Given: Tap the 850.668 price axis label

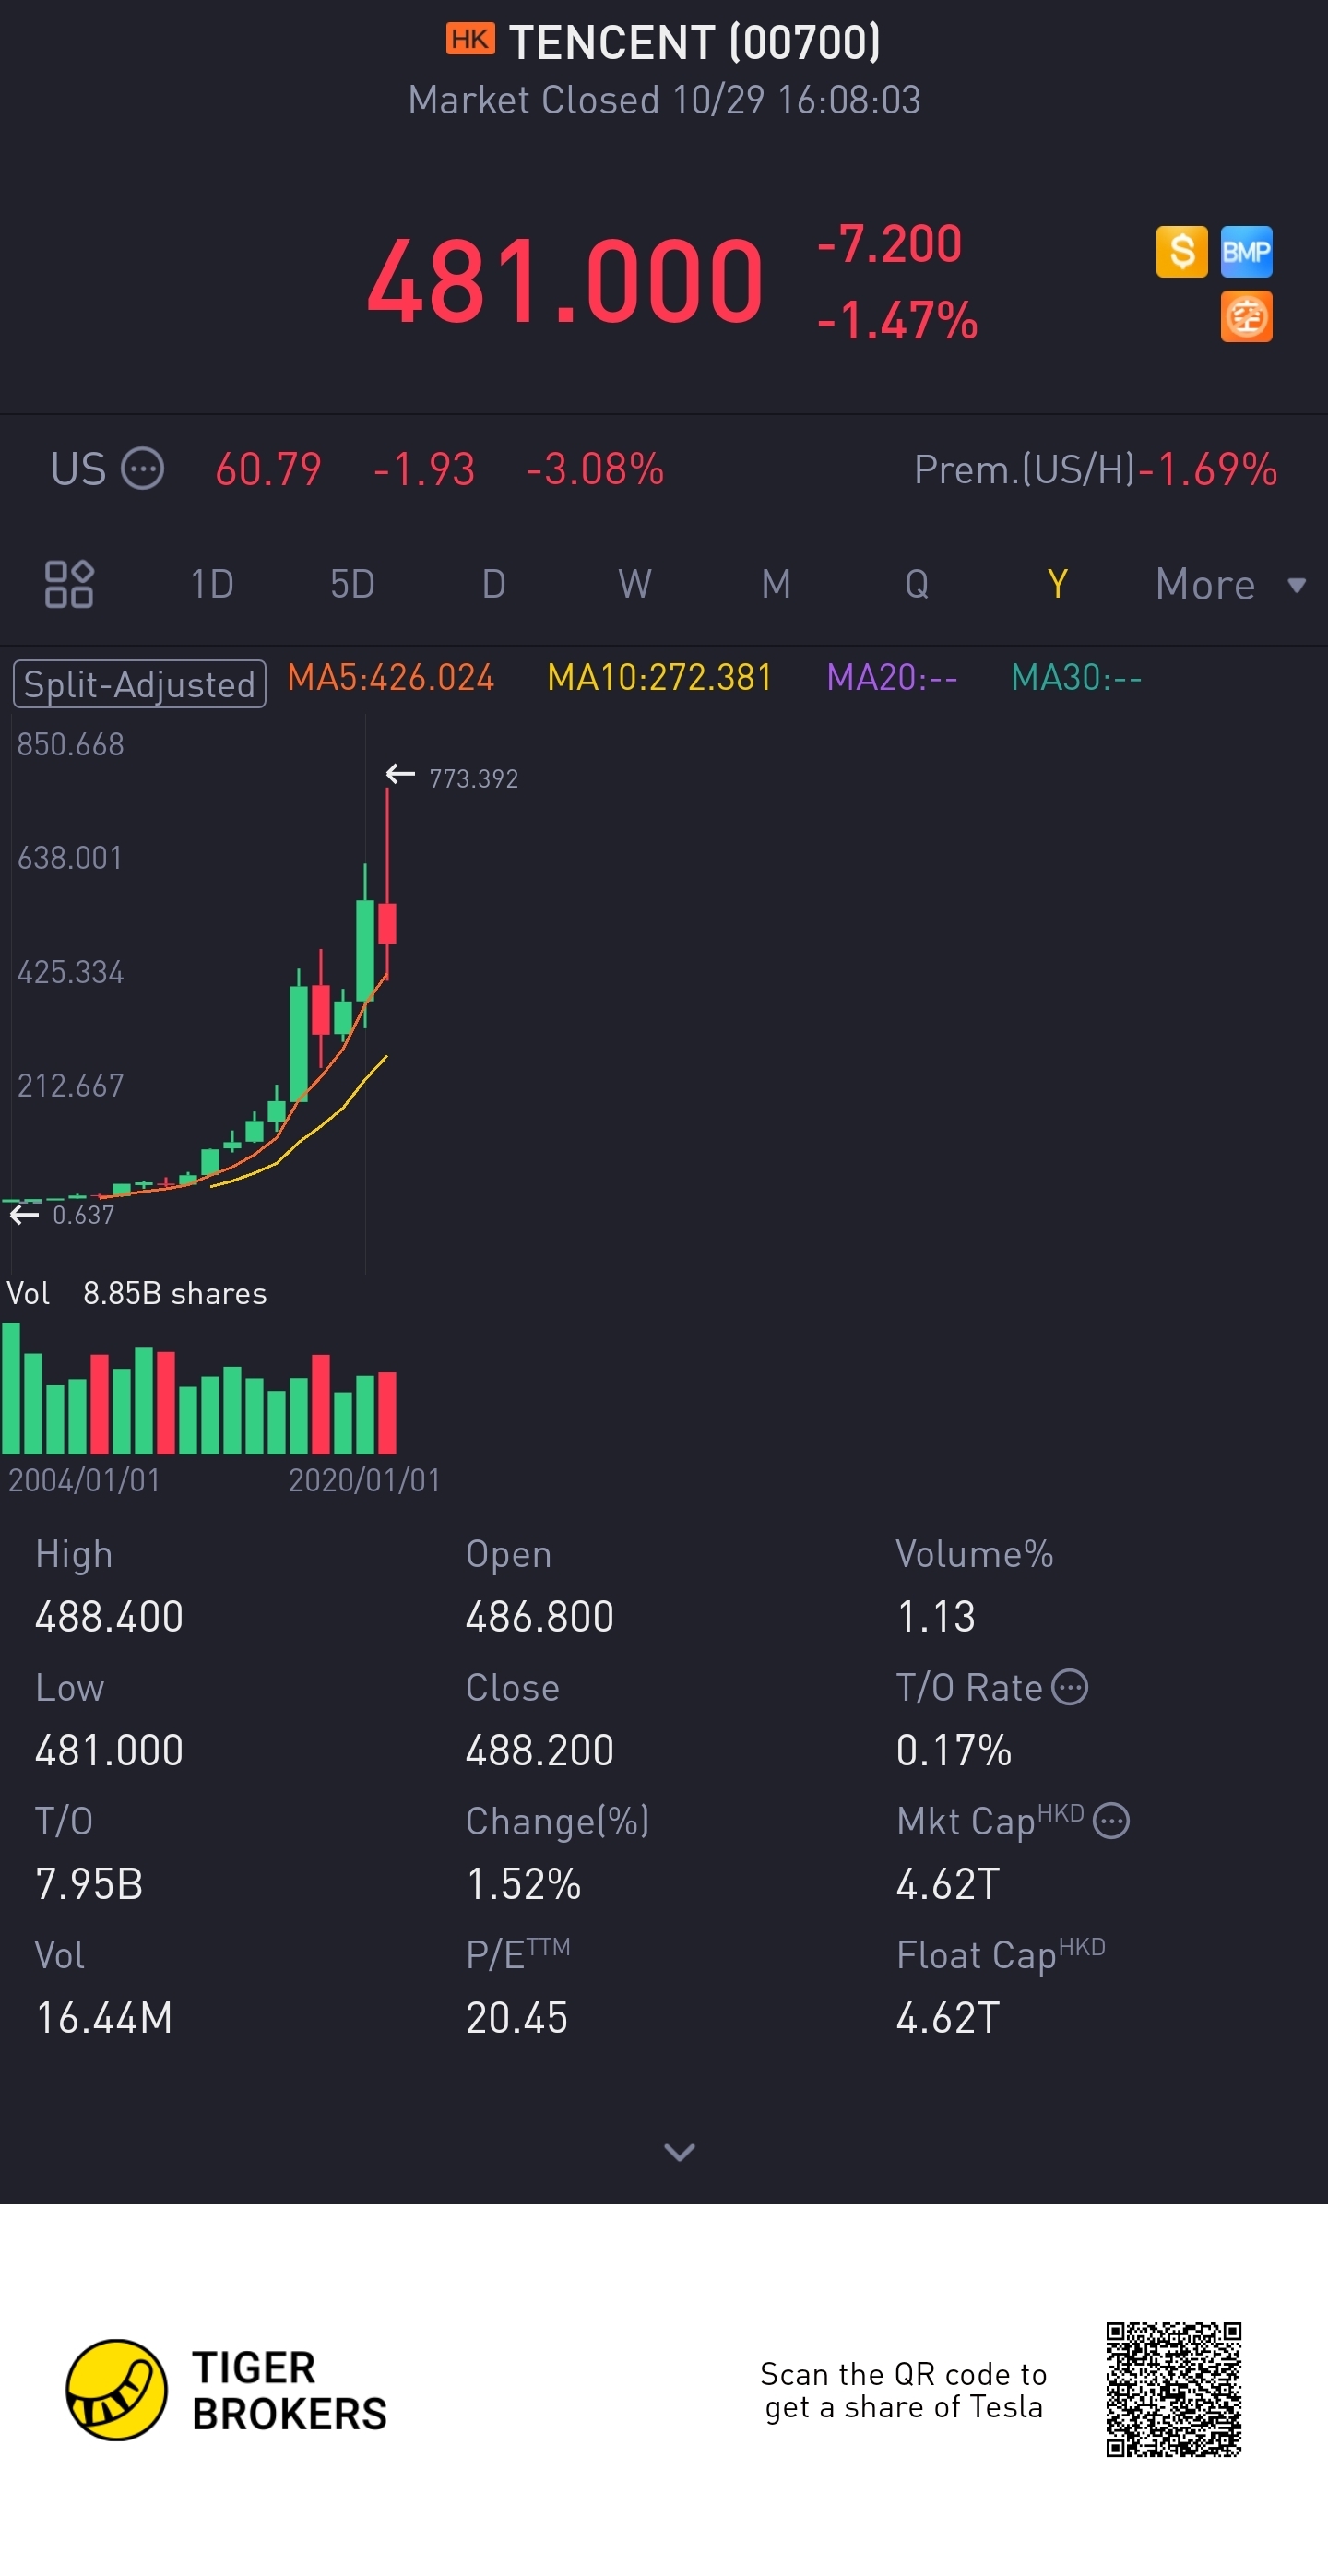Looking at the screenshot, I should [70, 745].
